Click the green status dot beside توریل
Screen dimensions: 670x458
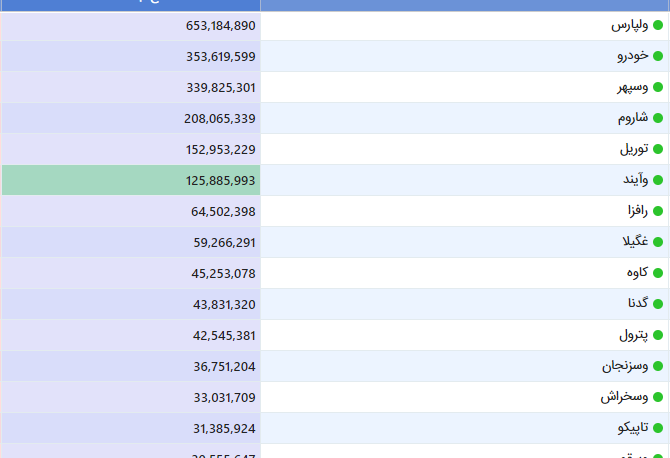point(658,149)
